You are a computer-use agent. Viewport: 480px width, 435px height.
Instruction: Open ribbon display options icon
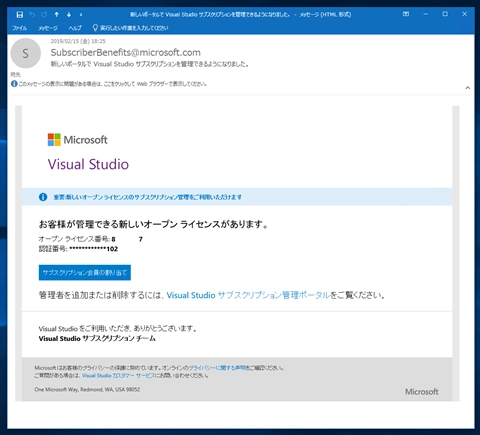point(406,14)
